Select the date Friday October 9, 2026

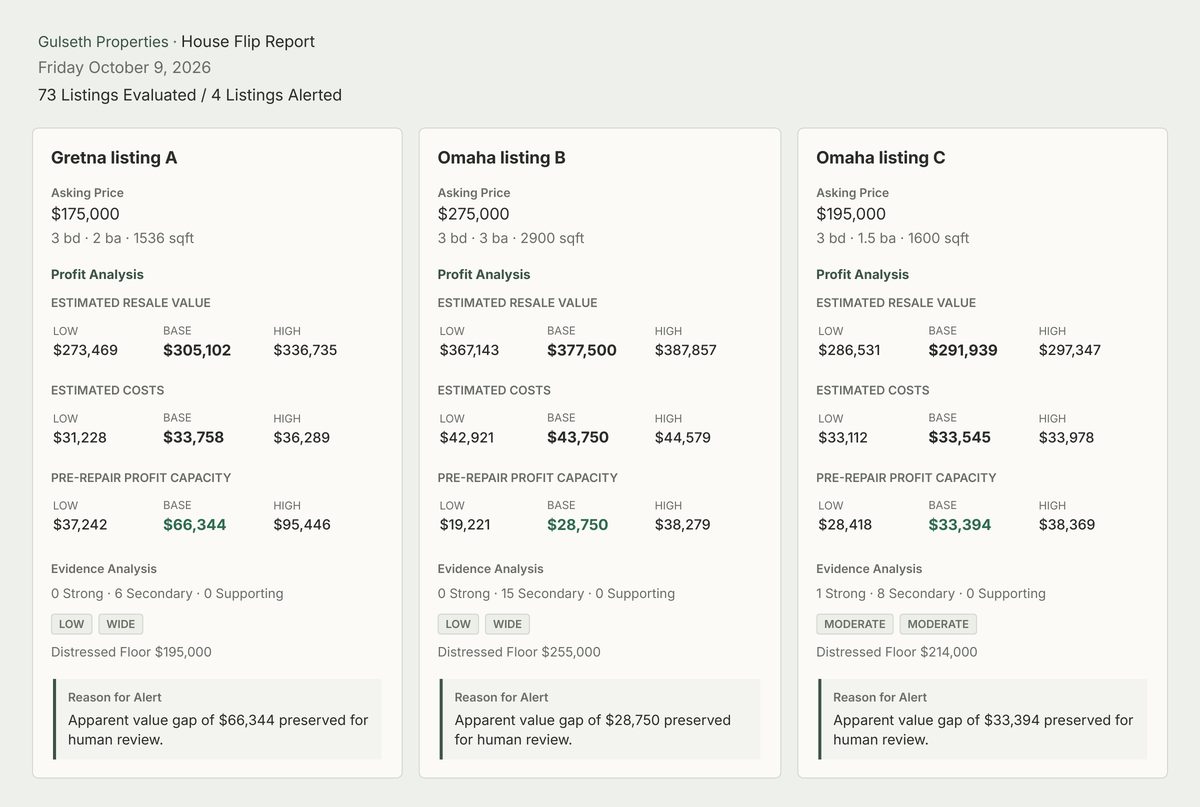click(x=125, y=68)
